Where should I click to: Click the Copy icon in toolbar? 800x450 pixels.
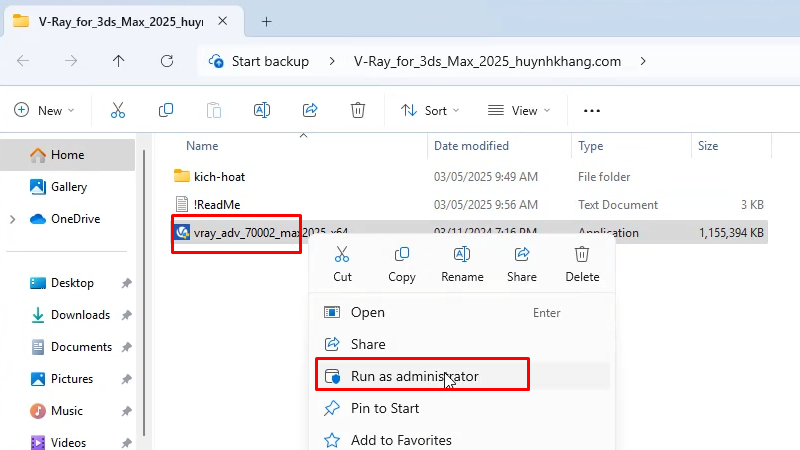pos(166,110)
